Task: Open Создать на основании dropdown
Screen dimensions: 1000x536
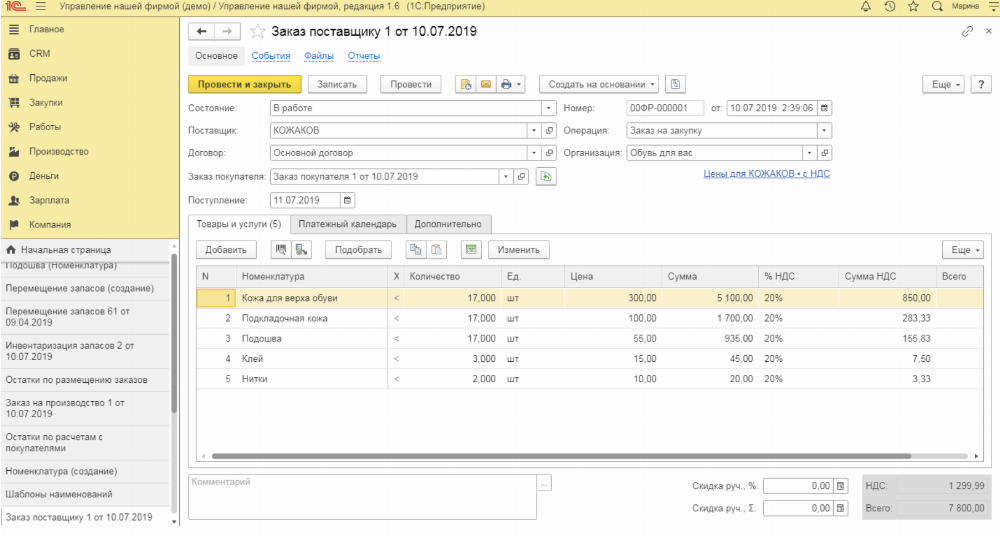Action: tap(600, 84)
